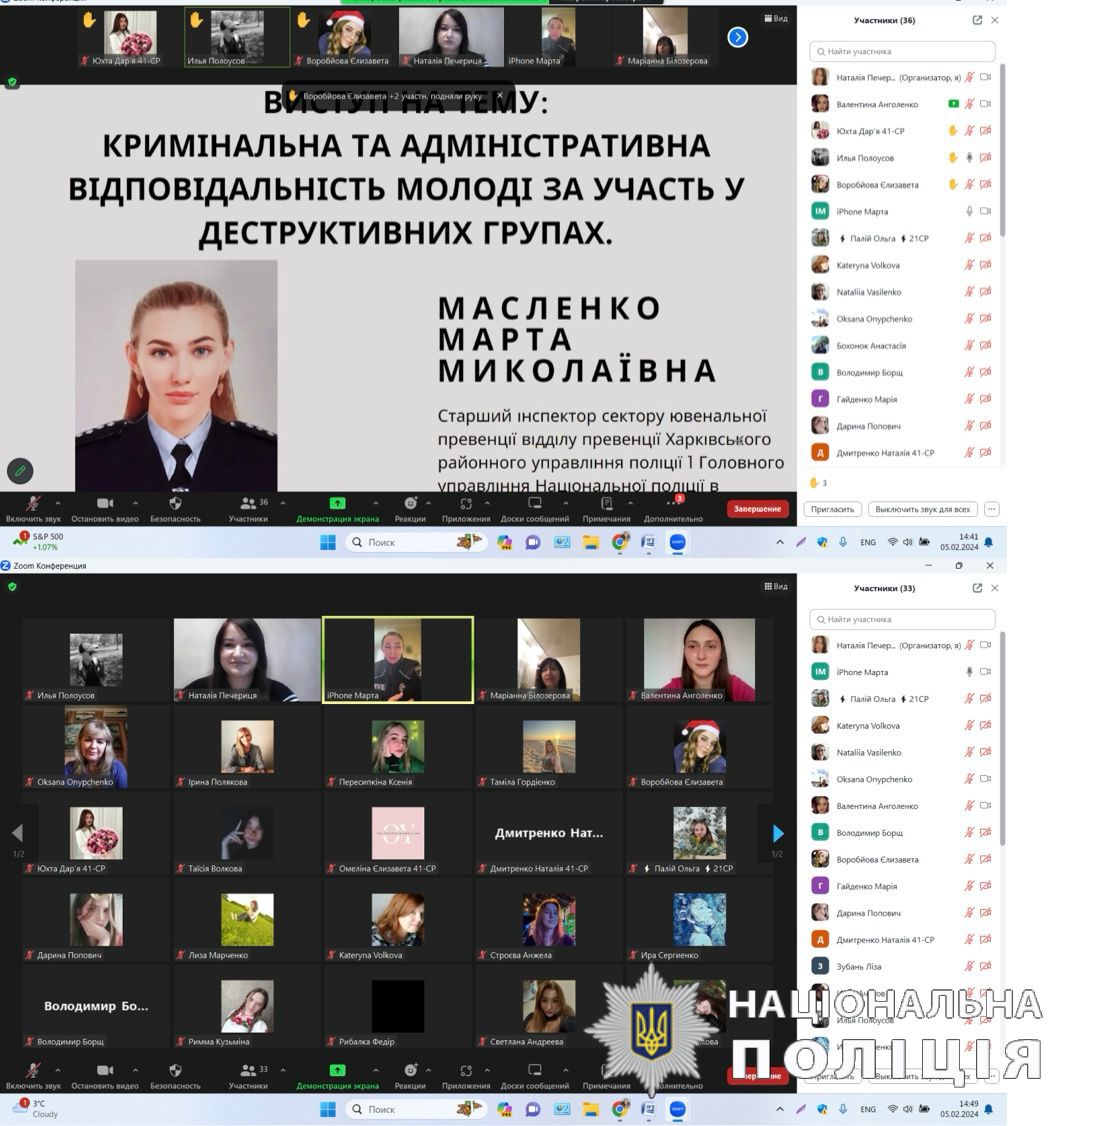1100x1126 pixels.
Task: Open Участники 36 in top Zoom toolbar
Action: pos(248,508)
